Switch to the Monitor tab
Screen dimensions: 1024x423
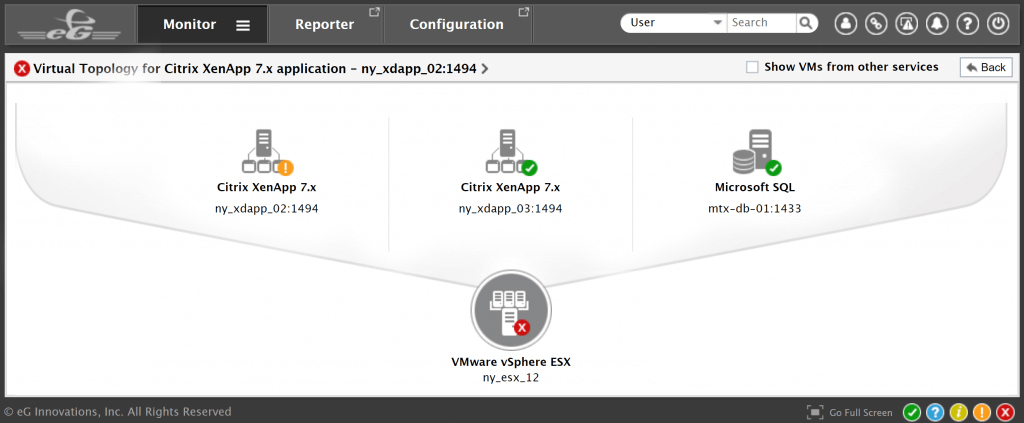point(202,25)
